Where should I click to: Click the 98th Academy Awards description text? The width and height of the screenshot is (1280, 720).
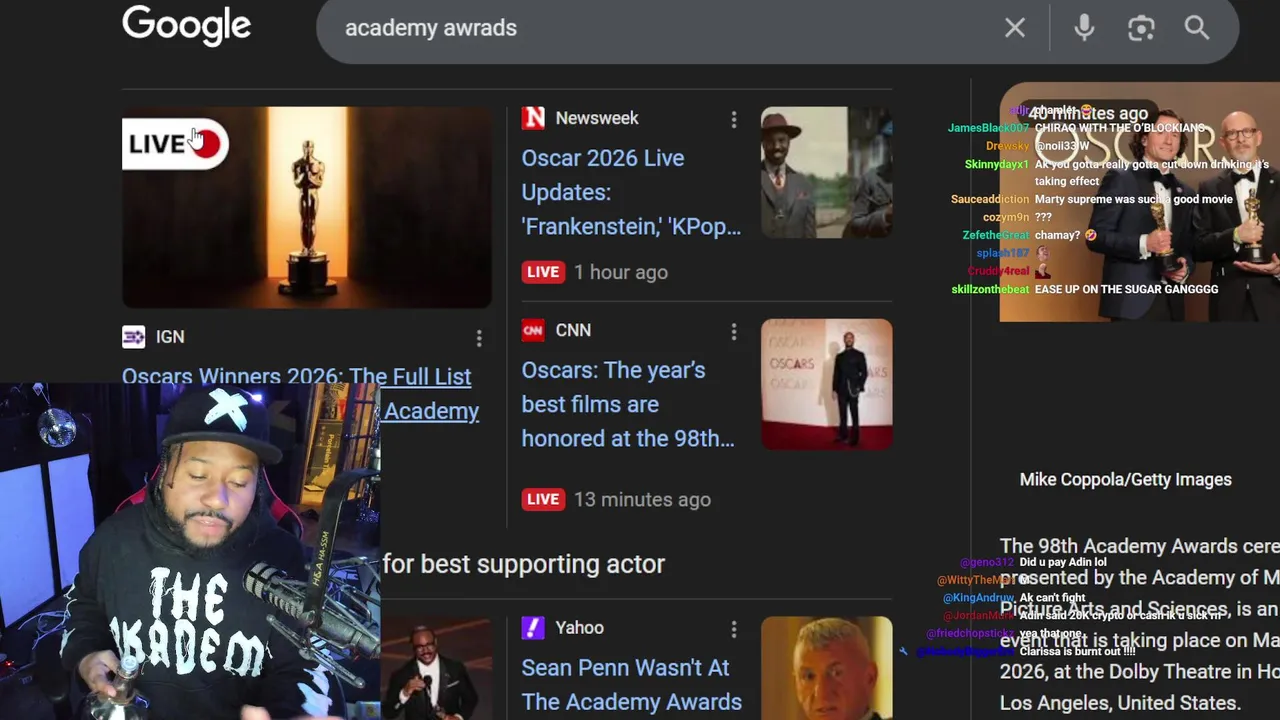pos(1140,625)
